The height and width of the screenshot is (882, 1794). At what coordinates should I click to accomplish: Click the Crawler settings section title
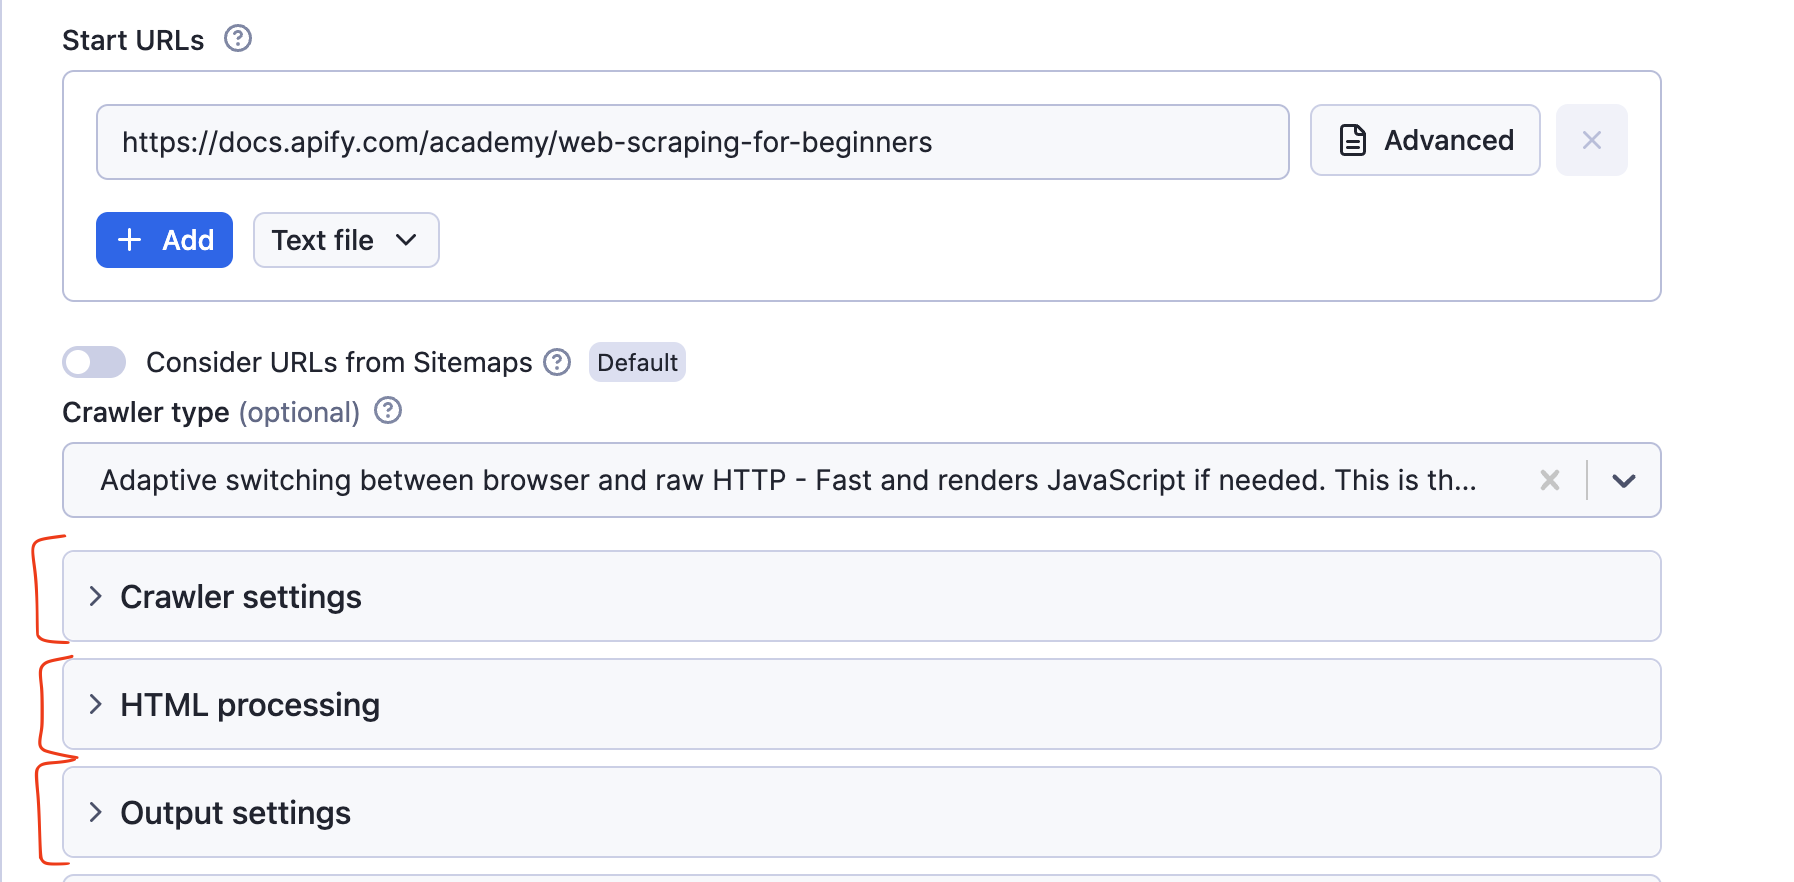[241, 597]
